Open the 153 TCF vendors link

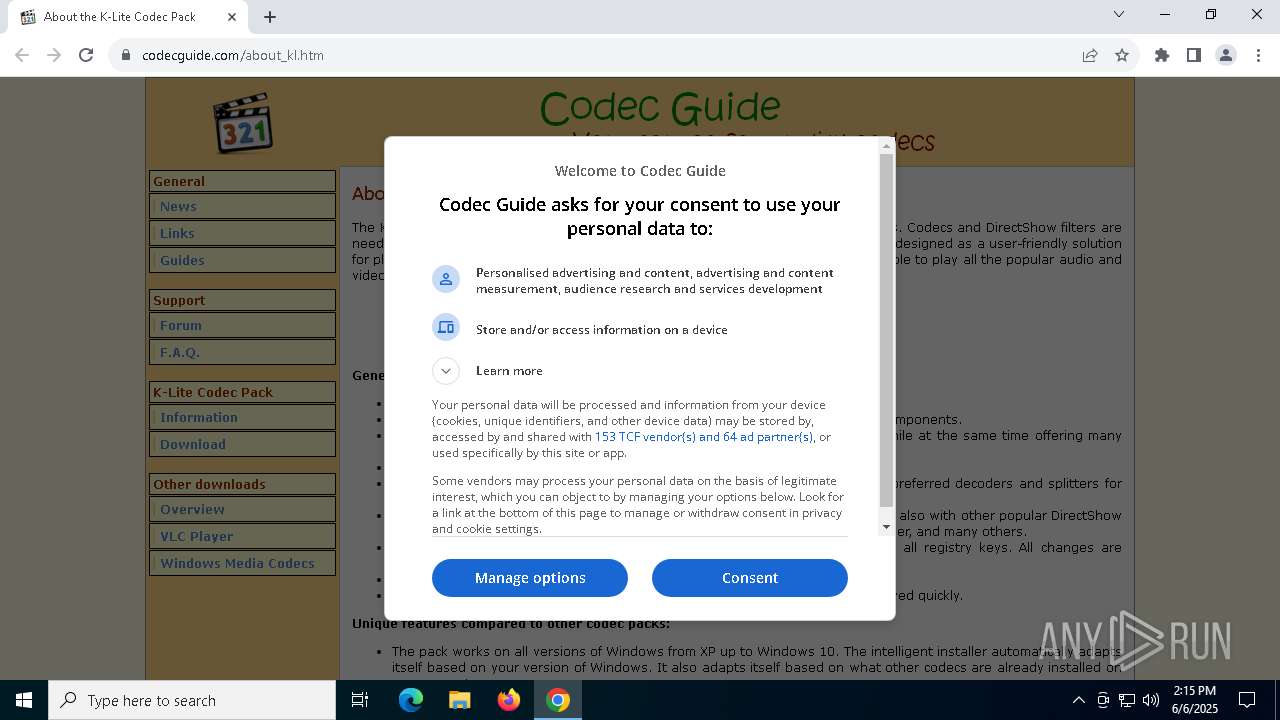pyautogui.click(x=704, y=437)
